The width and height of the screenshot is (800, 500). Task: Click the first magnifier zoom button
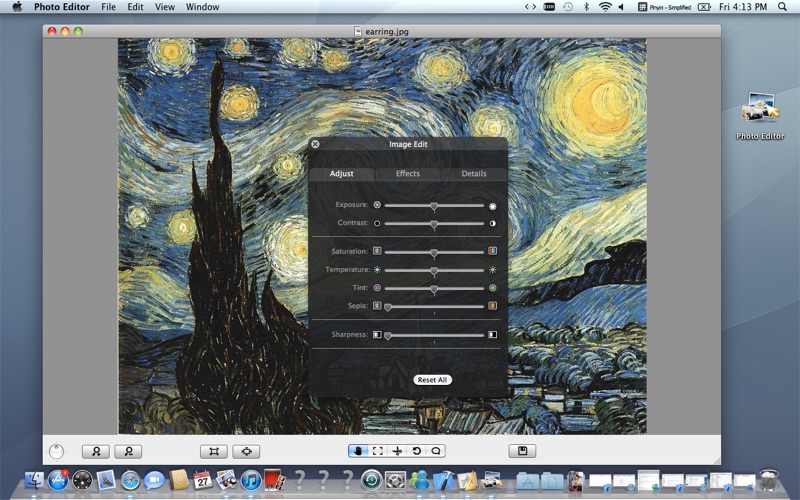click(95, 452)
